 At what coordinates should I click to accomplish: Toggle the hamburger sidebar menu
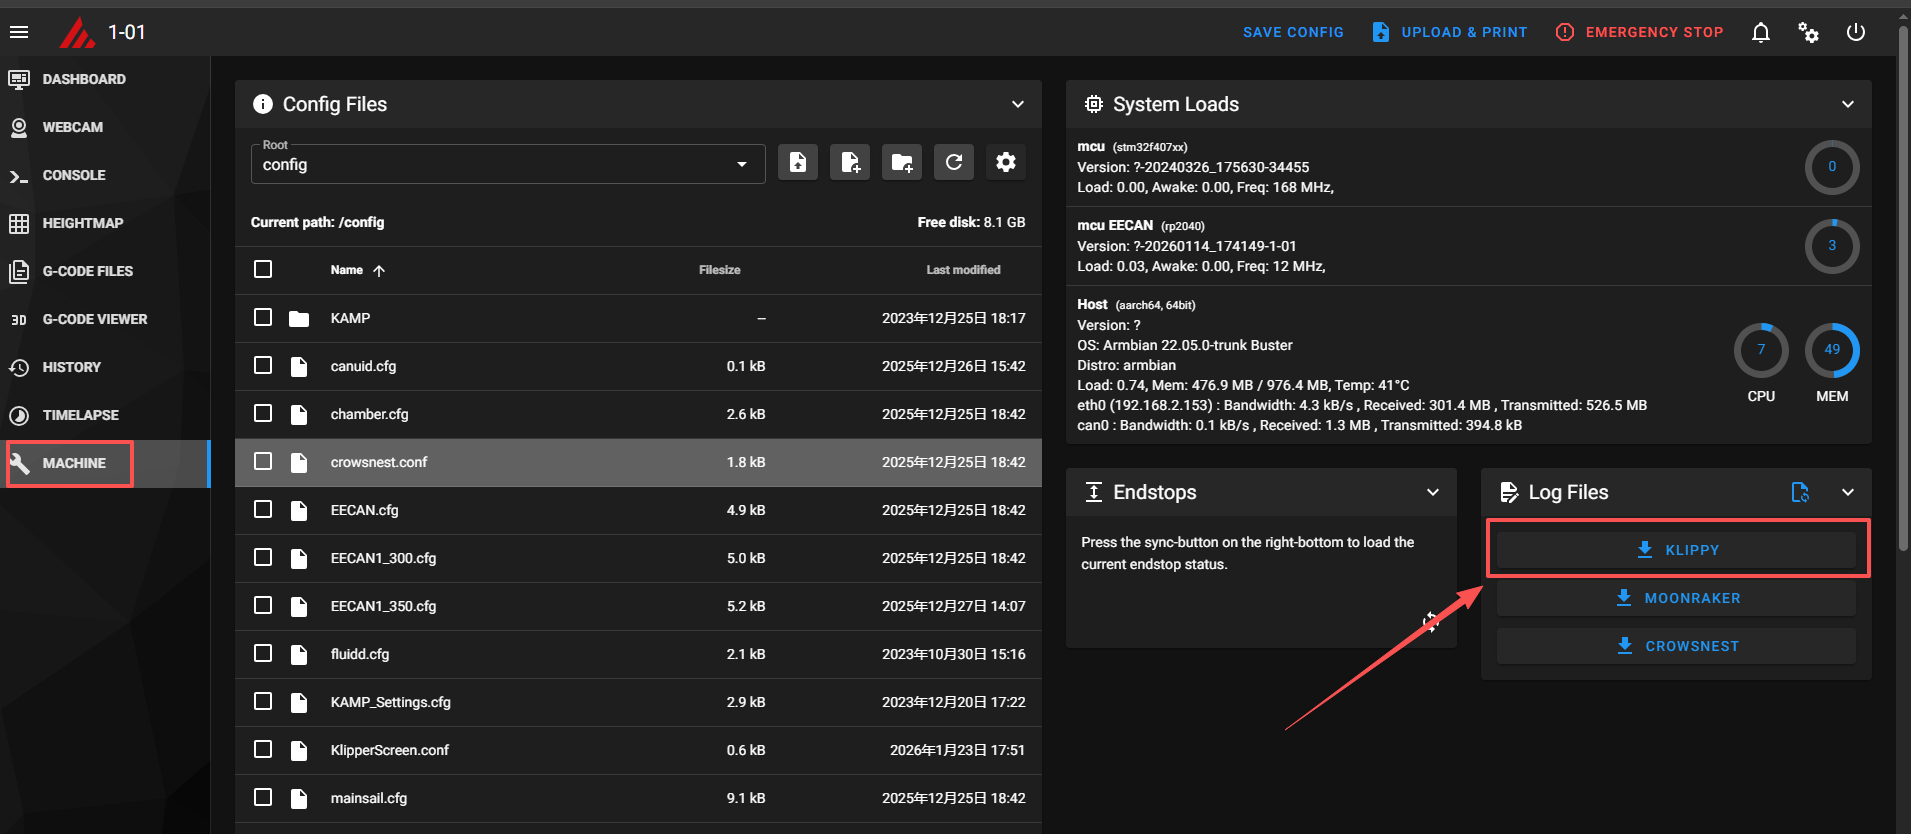point(19,32)
